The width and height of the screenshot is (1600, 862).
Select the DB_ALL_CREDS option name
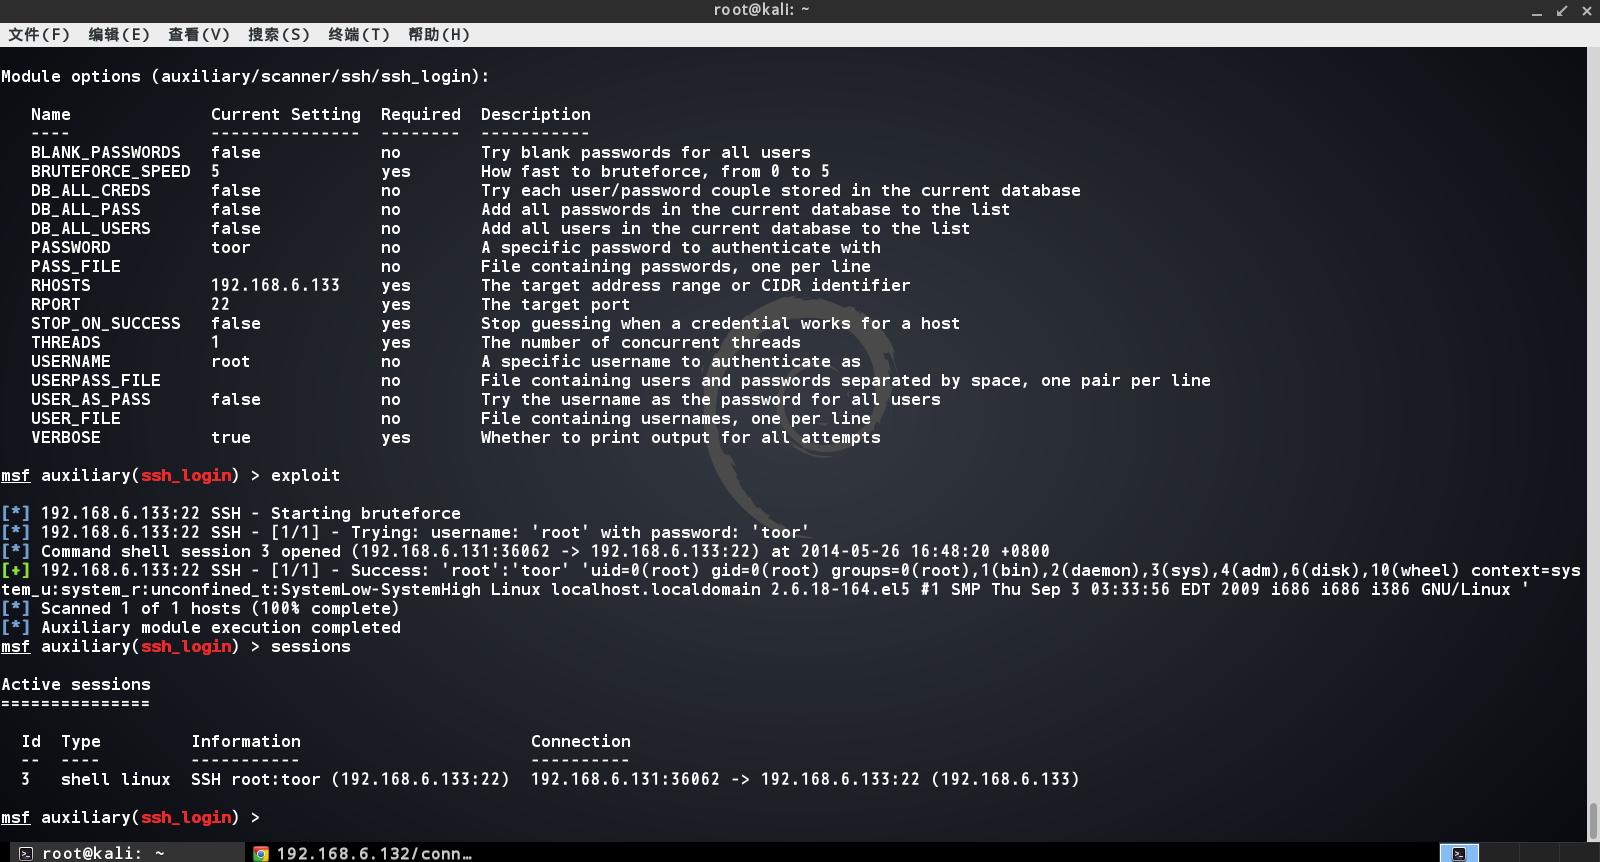coord(91,191)
